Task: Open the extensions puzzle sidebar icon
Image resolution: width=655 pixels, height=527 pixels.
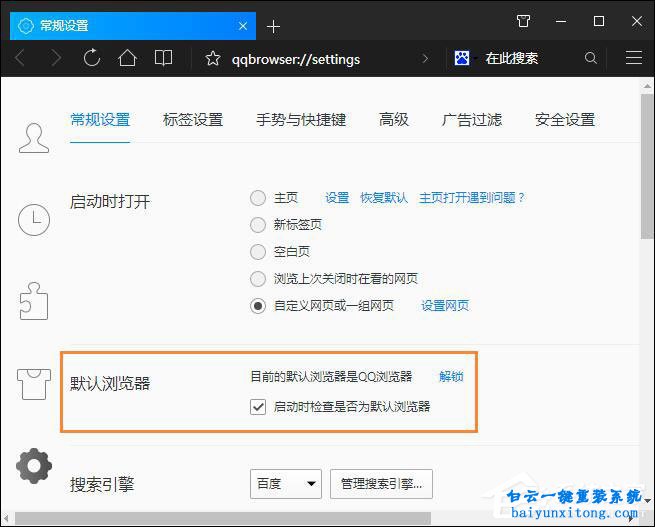Action: tap(34, 301)
